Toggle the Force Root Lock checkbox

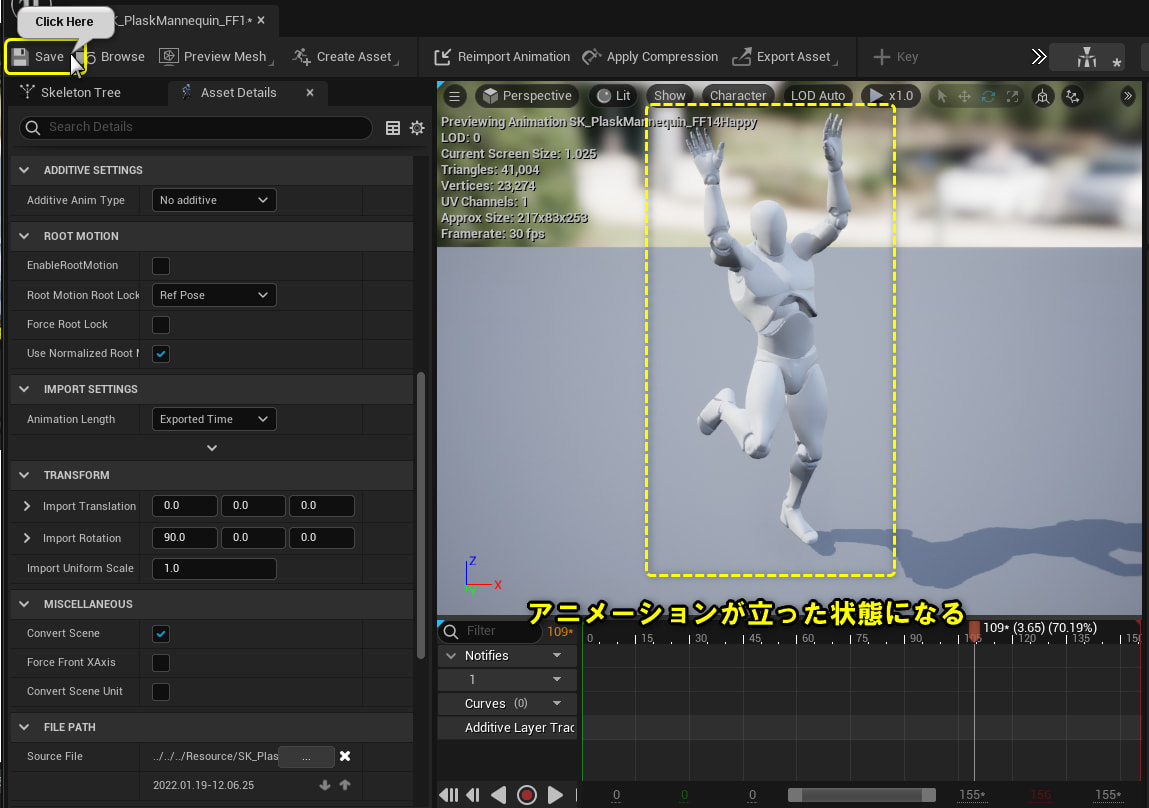[x=160, y=325]
